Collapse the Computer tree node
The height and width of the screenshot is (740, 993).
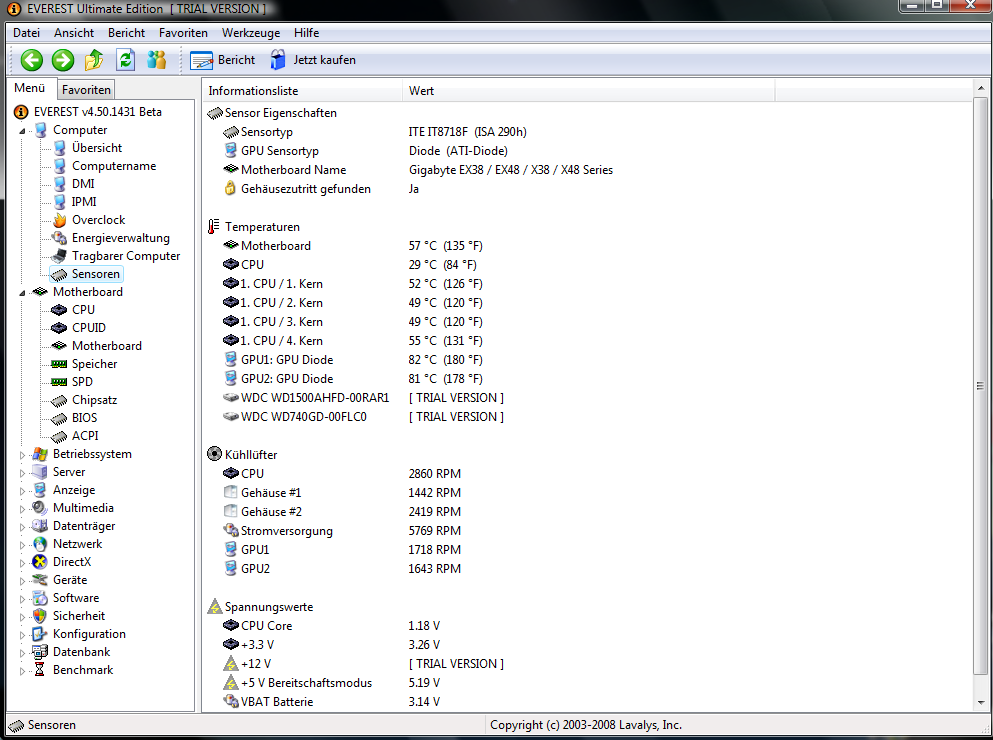coord(22,131)
